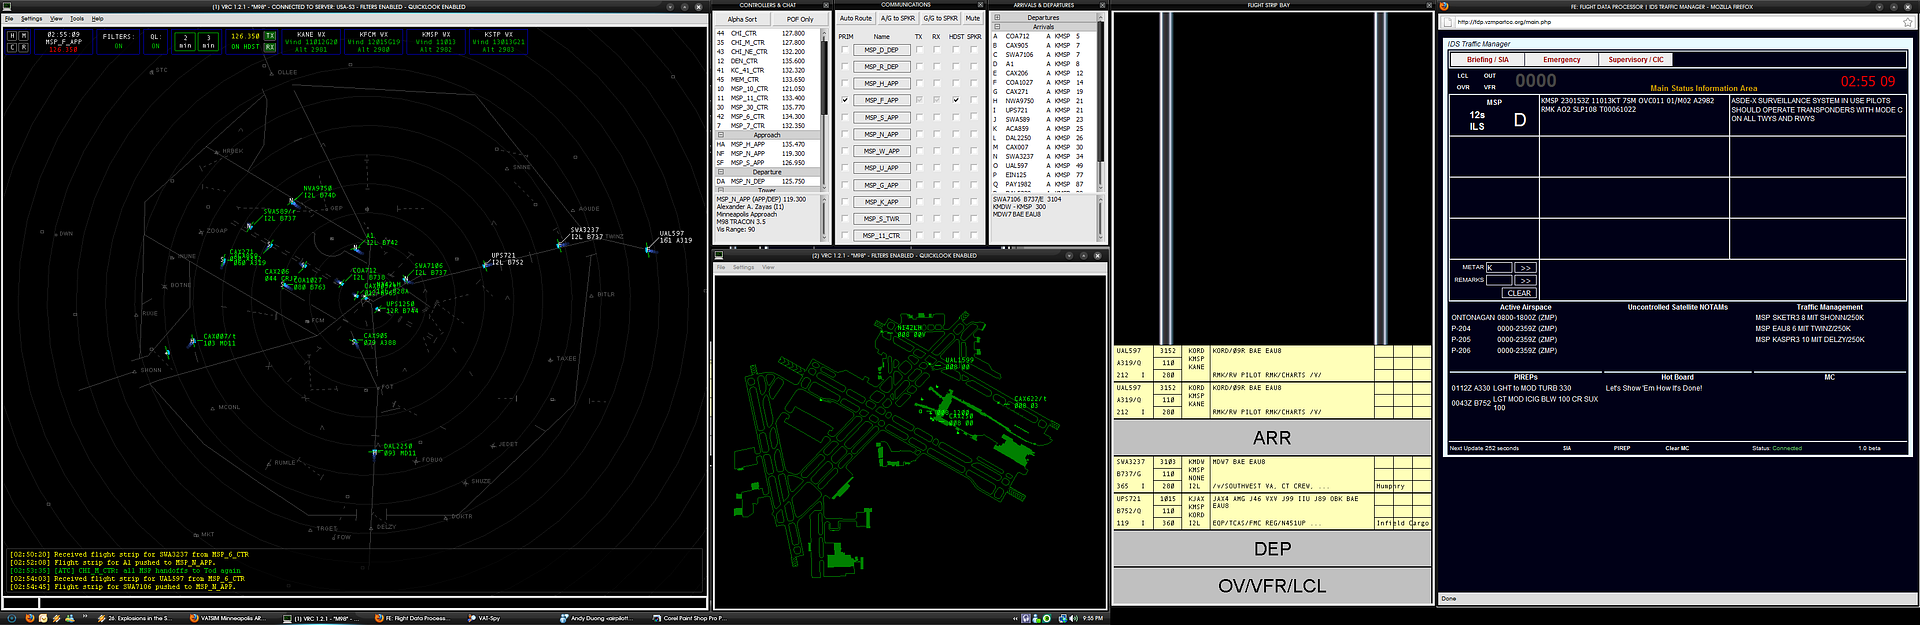Click the RX receive indicator button

270,47
